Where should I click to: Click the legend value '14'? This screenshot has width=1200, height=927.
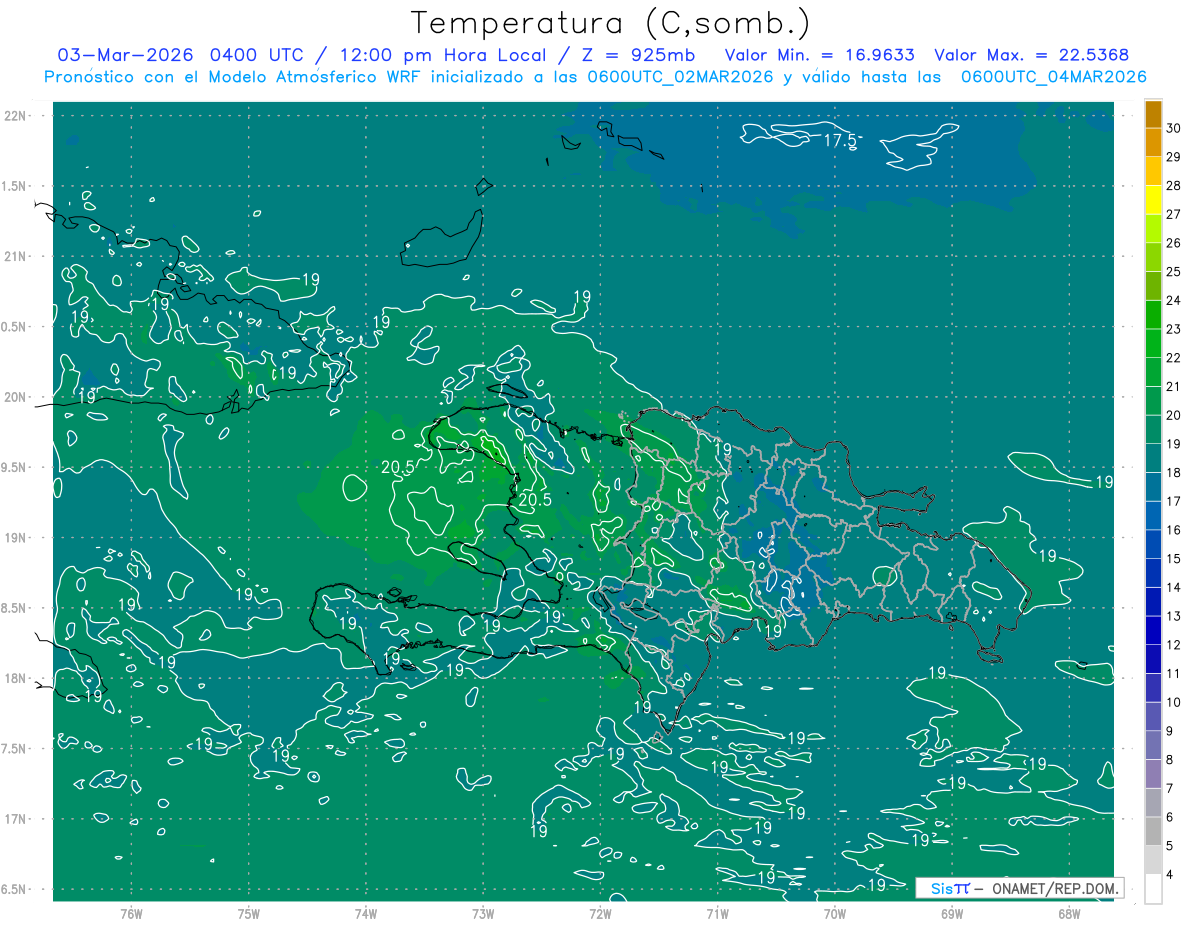tap(1173, 587)
